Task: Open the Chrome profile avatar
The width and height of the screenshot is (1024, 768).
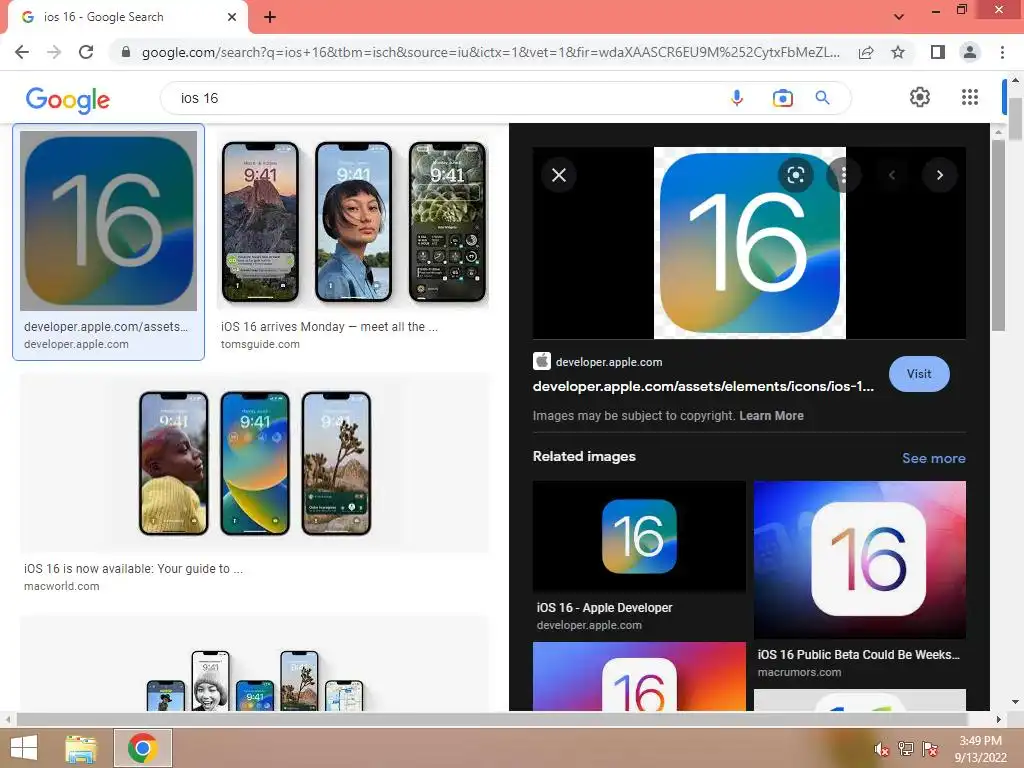Action: click(x=970, y=52)
